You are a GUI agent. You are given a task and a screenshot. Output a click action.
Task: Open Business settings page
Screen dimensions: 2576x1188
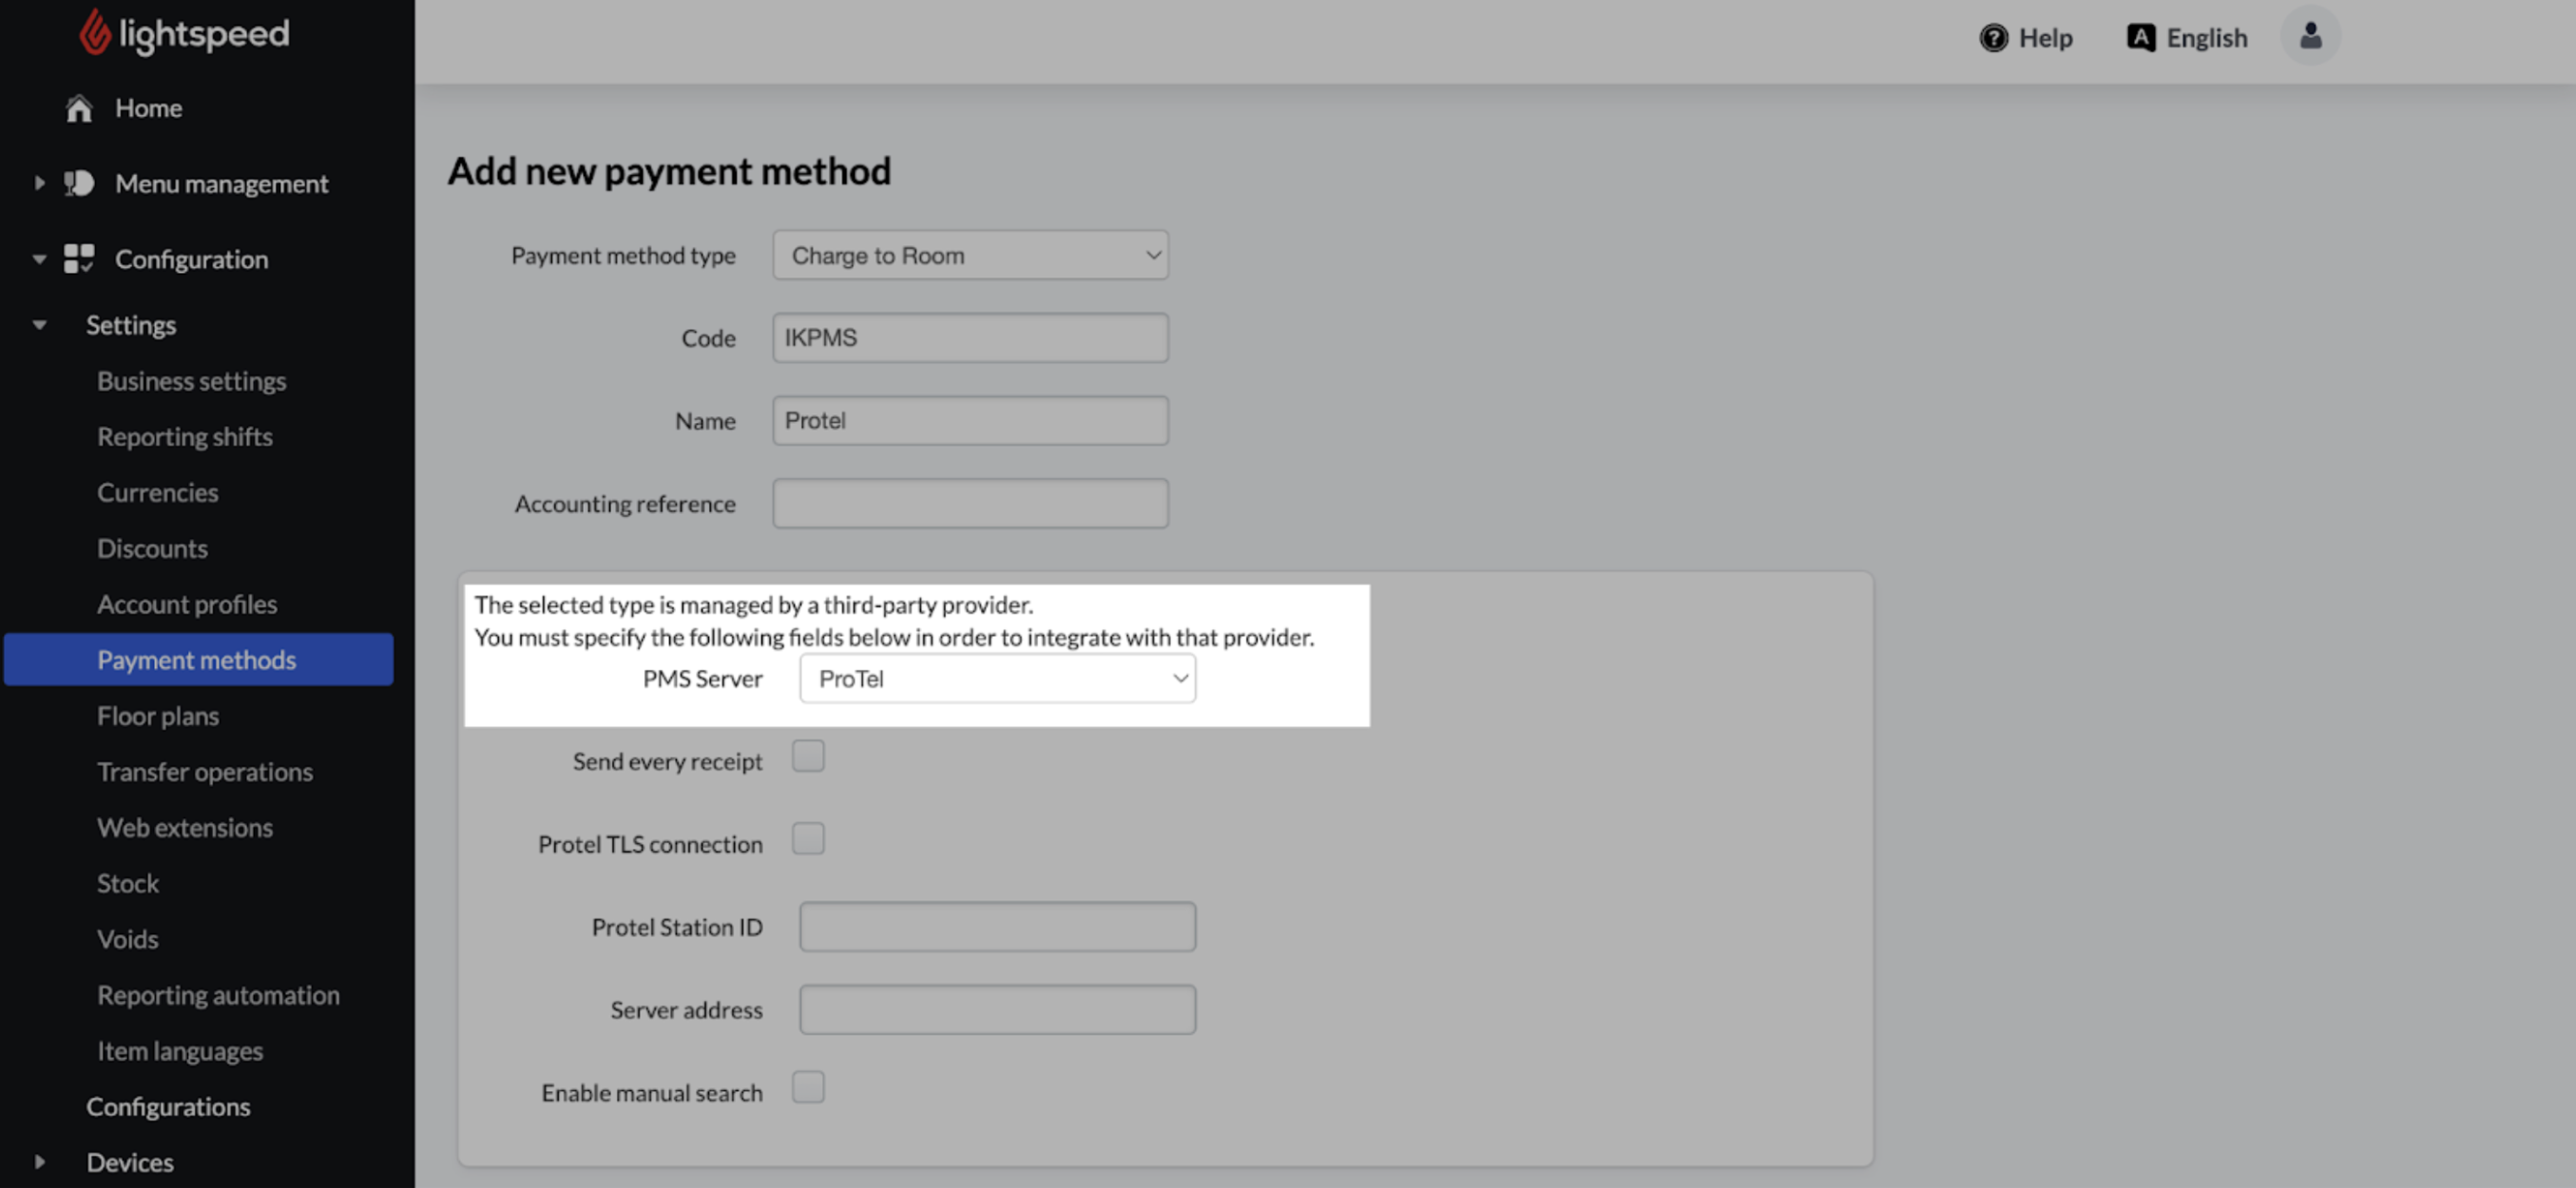pyautogui.click(x=191, y=381)
